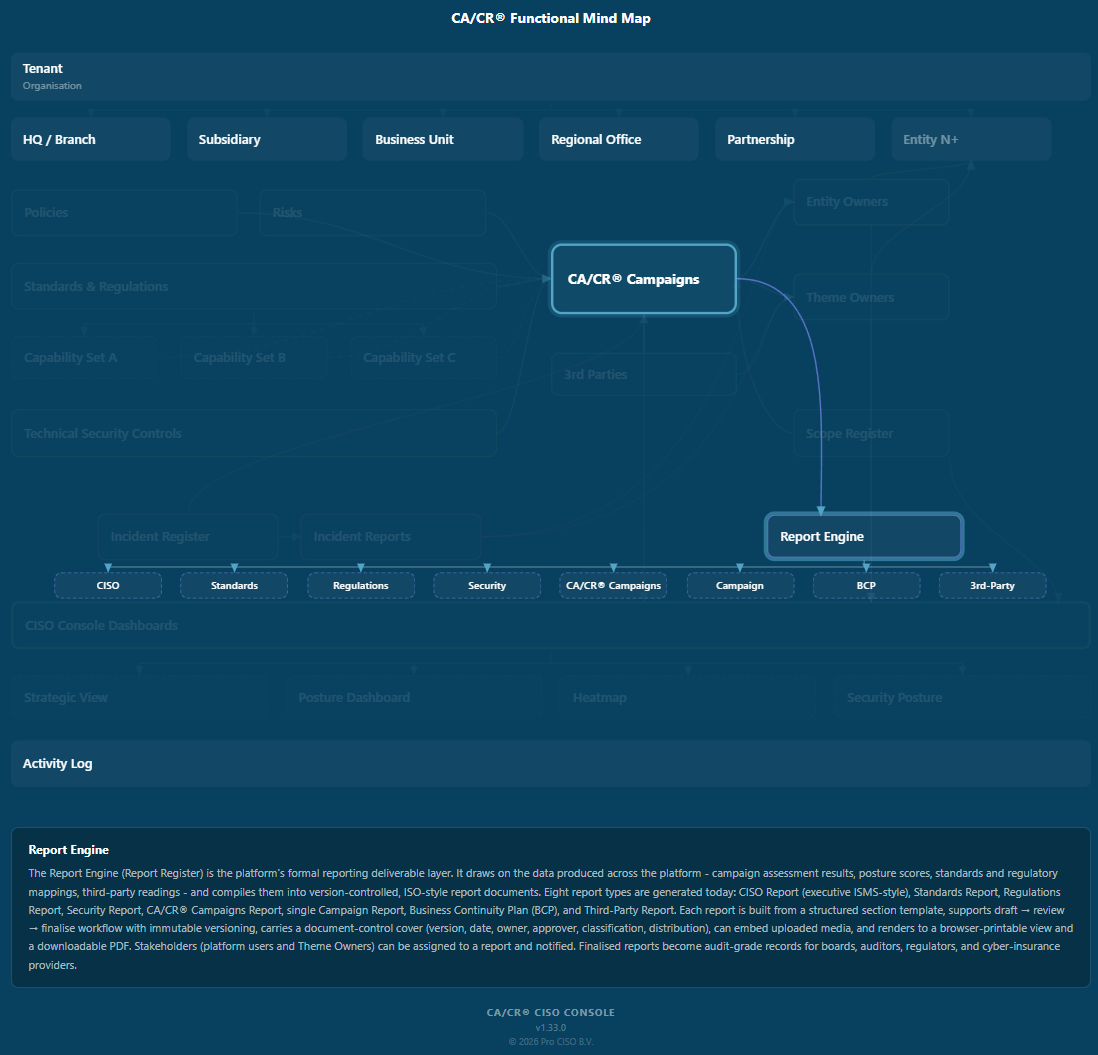Open the HQ / Branch entity node

pos(91,139)
